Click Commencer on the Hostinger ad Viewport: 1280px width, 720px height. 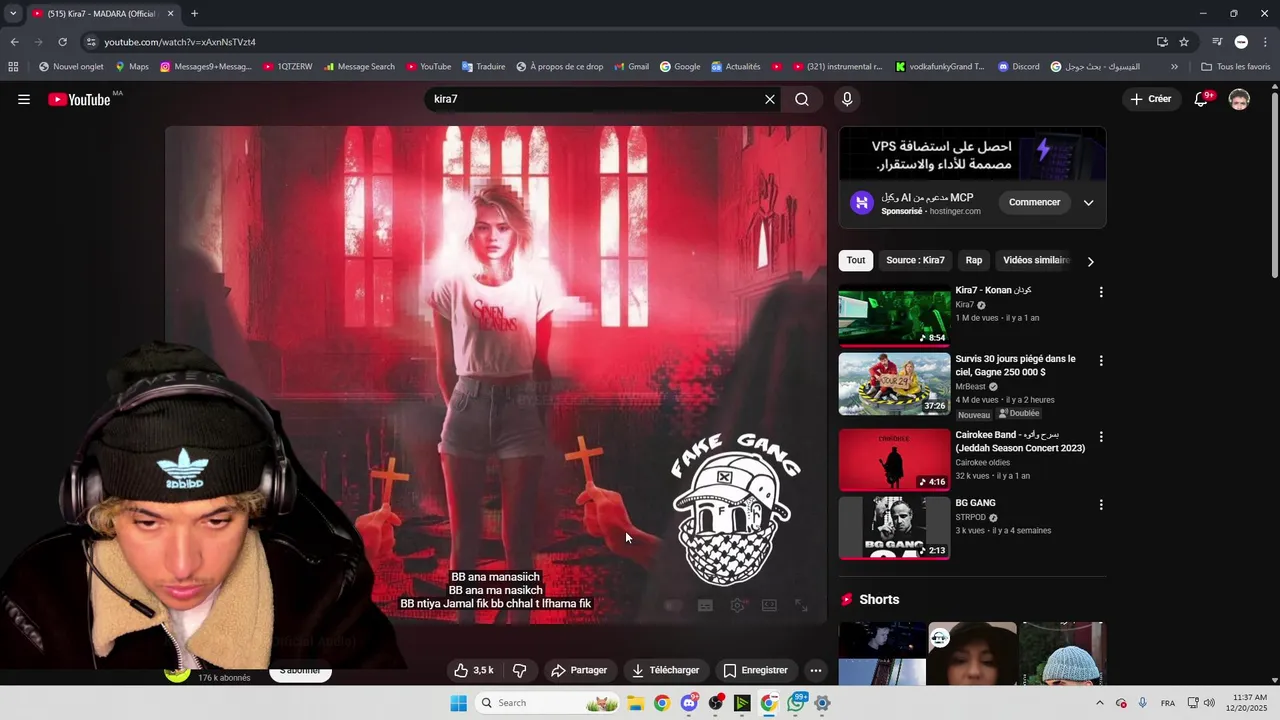[1034, 202]
